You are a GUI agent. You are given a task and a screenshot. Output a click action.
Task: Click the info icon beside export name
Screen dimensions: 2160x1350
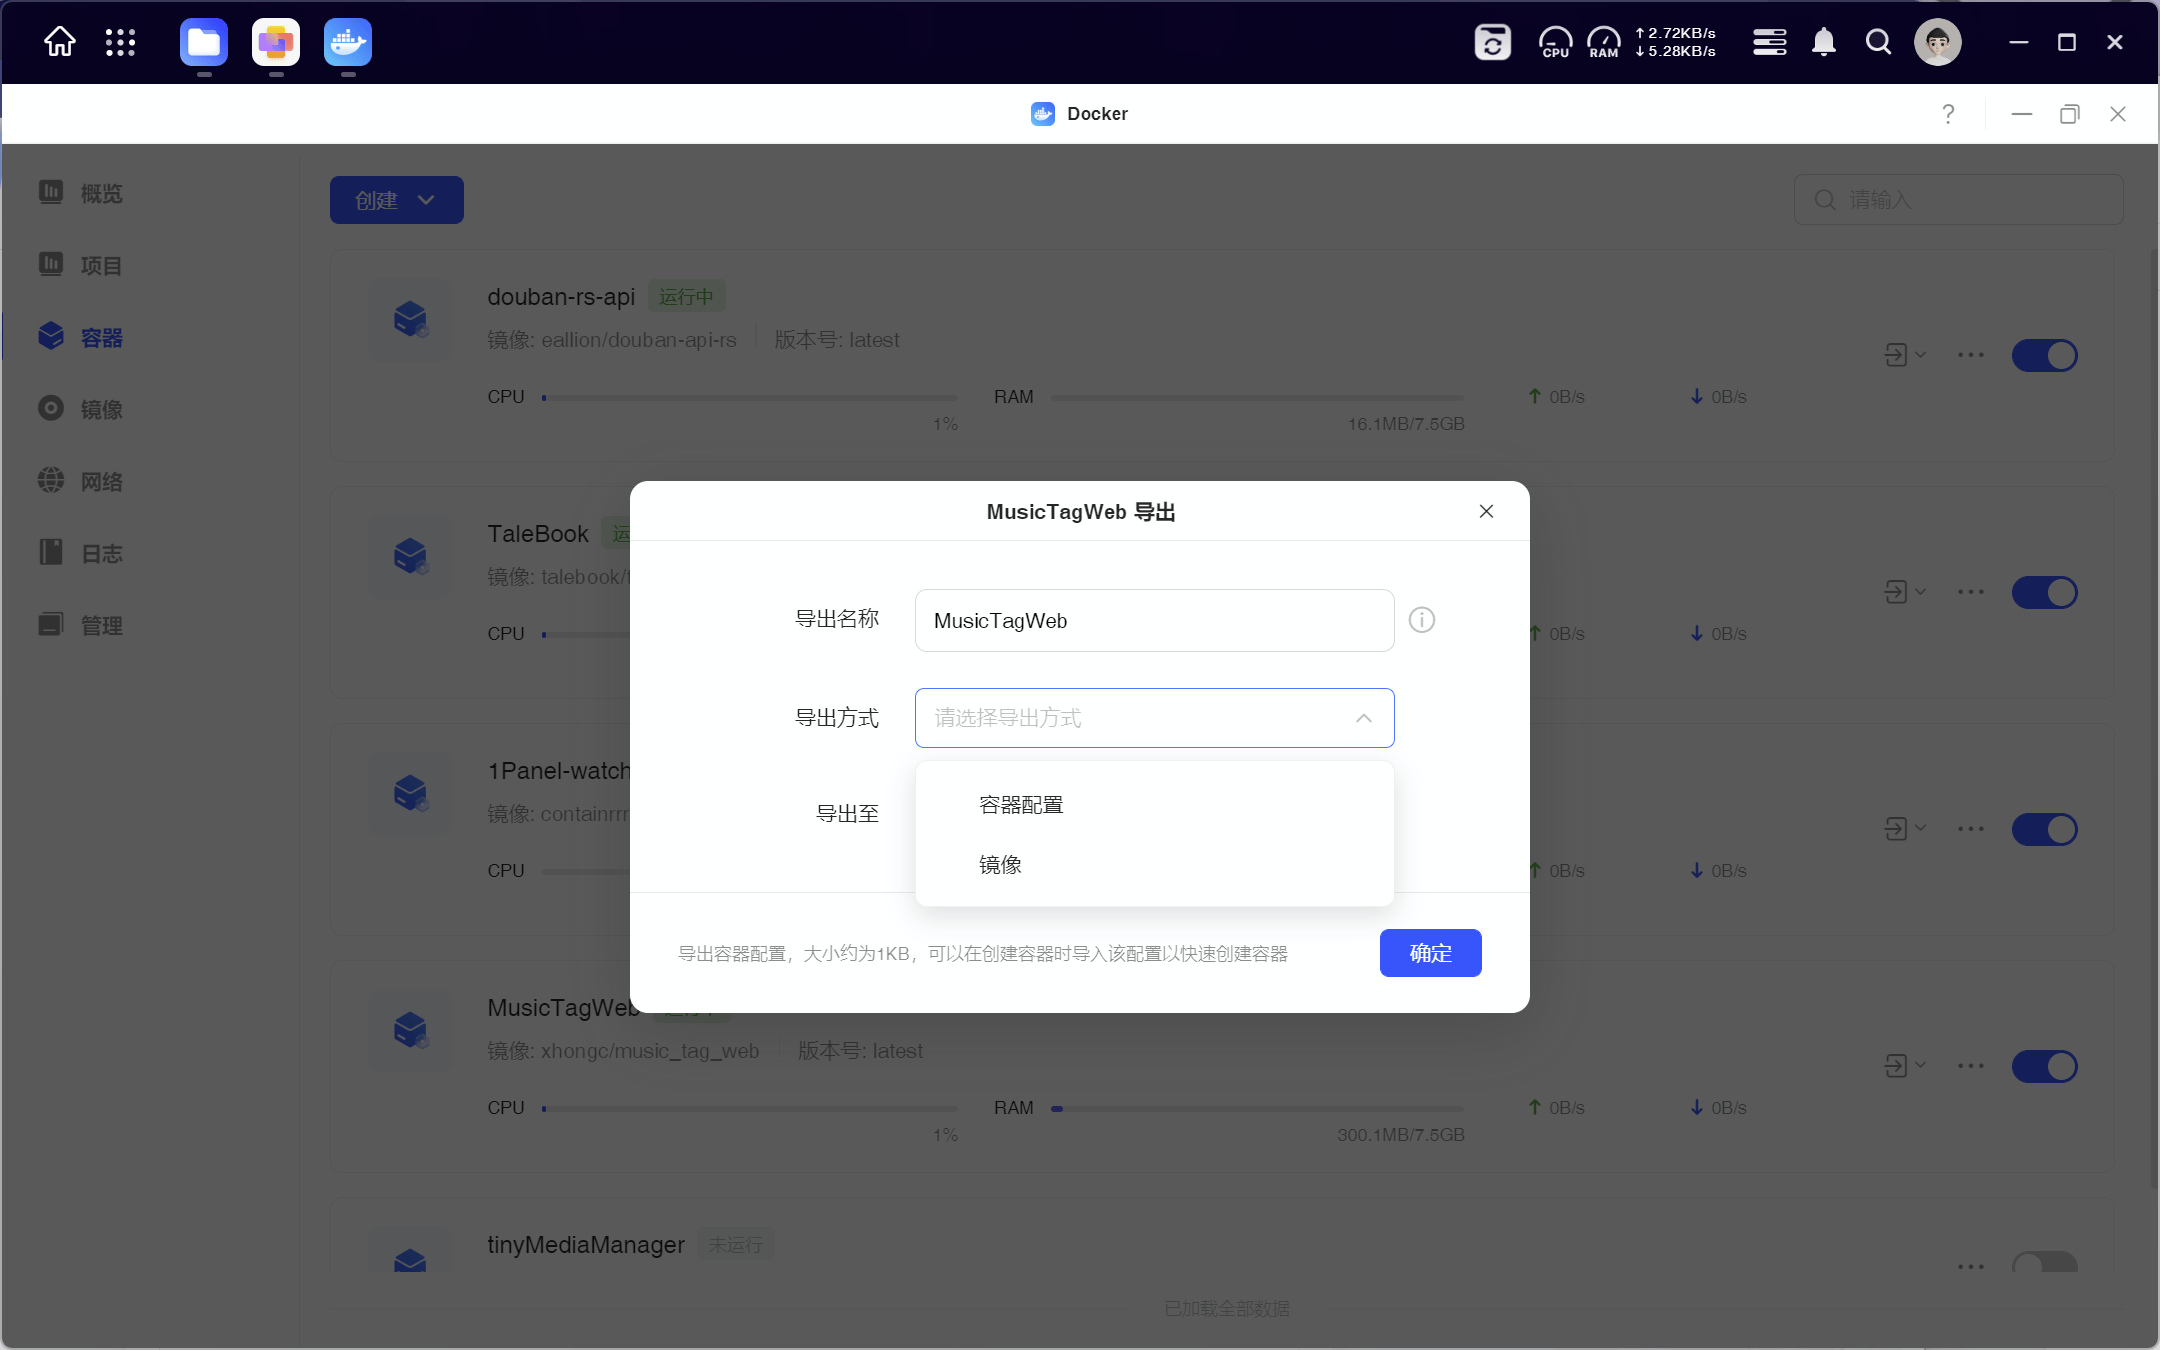point(1422,620)
